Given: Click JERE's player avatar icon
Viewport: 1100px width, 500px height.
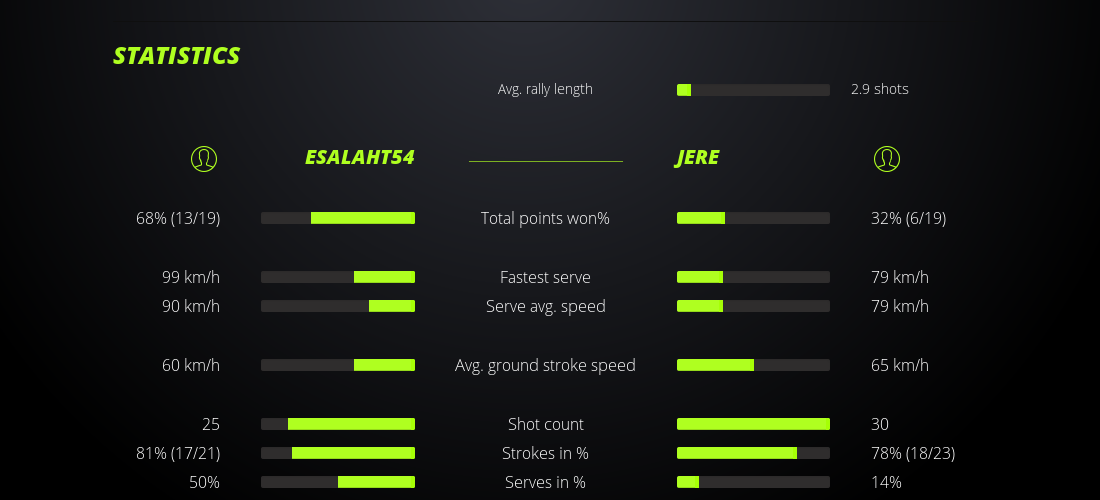Looking at the screenshot, I should [x=887, y=159].
